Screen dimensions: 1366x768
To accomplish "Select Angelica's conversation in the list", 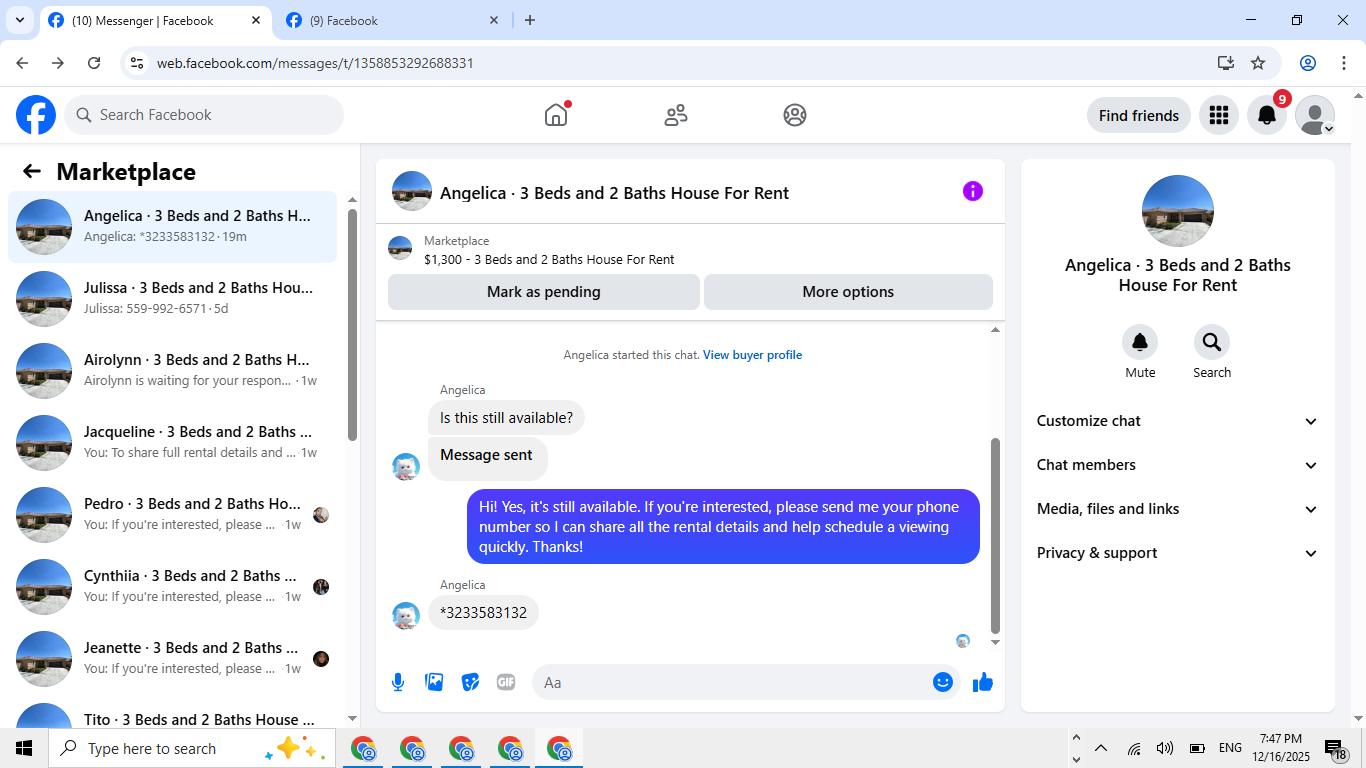I will [x=173, y=227].
